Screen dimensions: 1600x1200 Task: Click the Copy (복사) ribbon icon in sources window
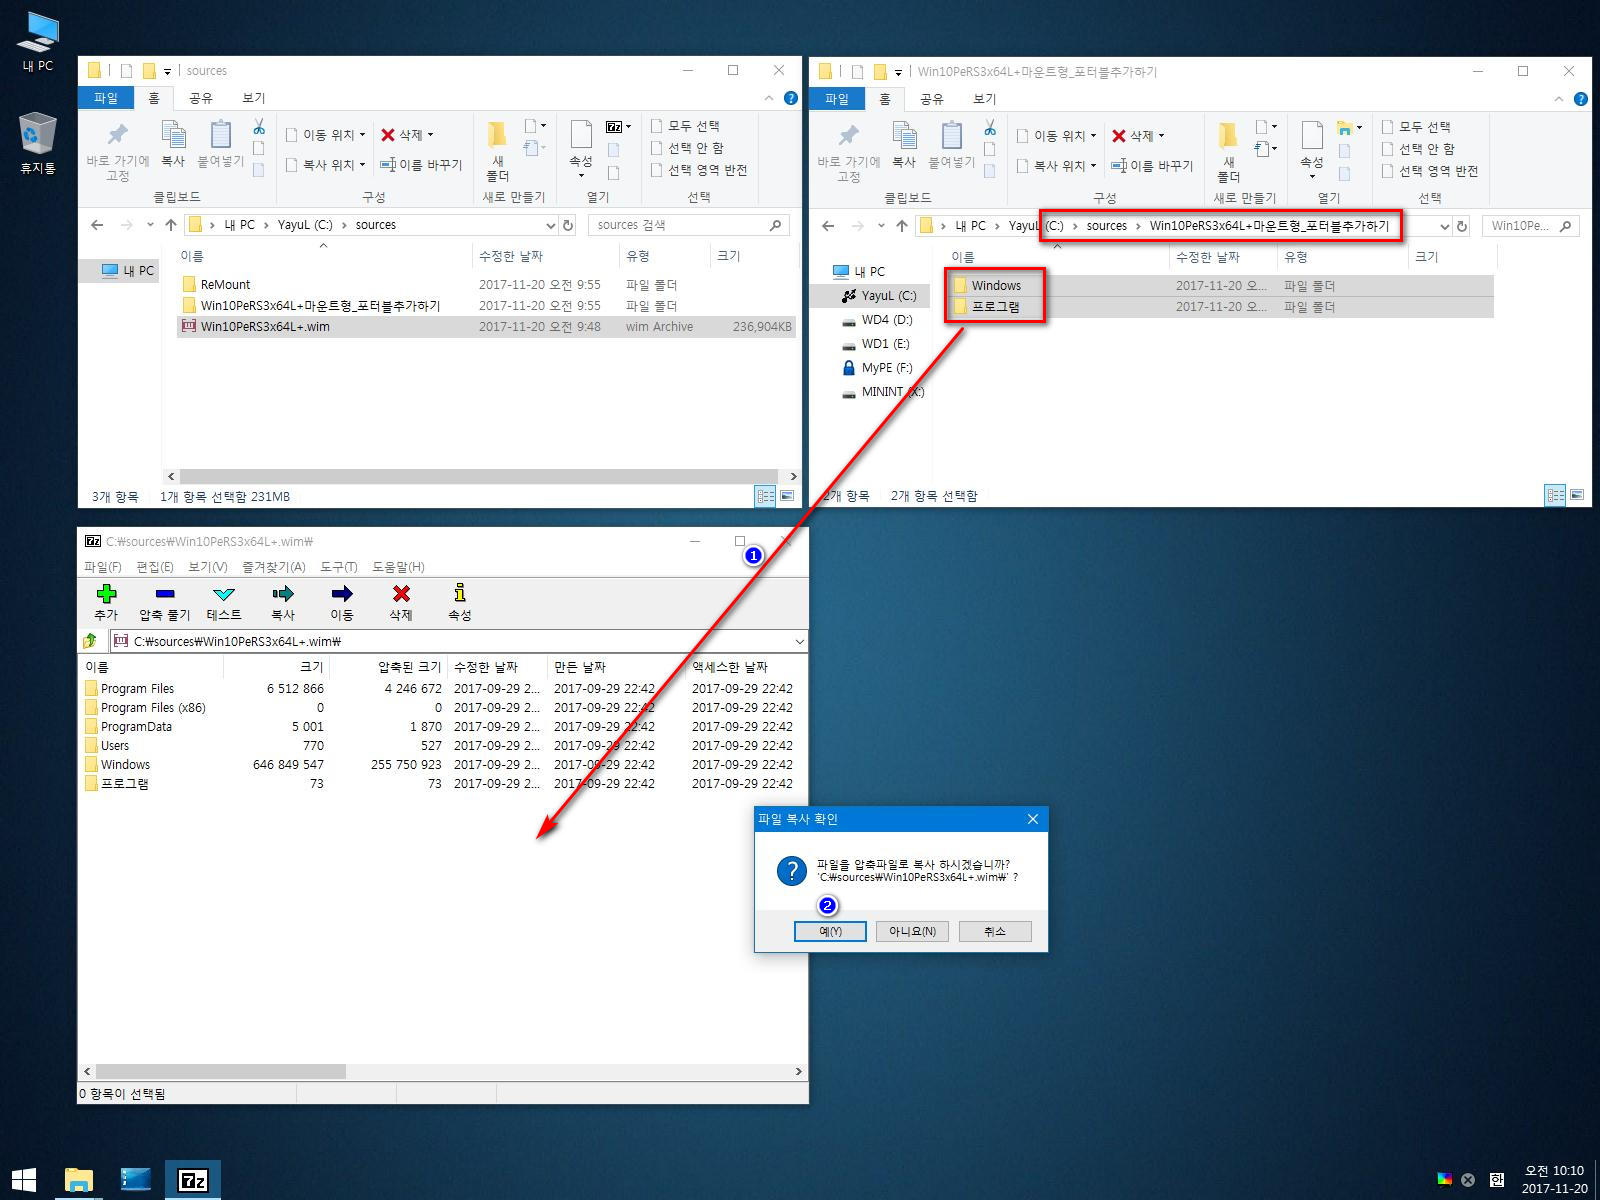pos(174,135)
